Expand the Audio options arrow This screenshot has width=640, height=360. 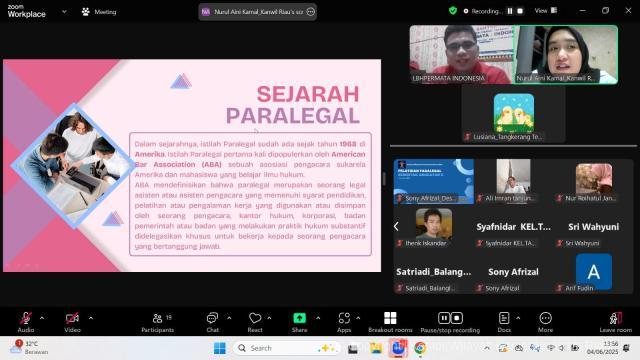click(42, 318)
